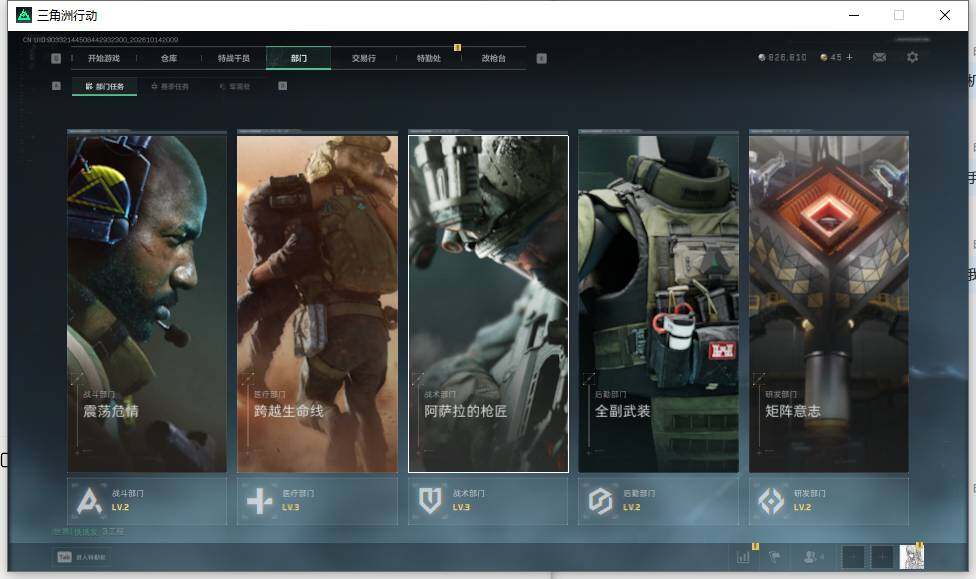976x579 pixels.
Task: Switch to the 仓库 tab
Action: [x=169, y=58]
